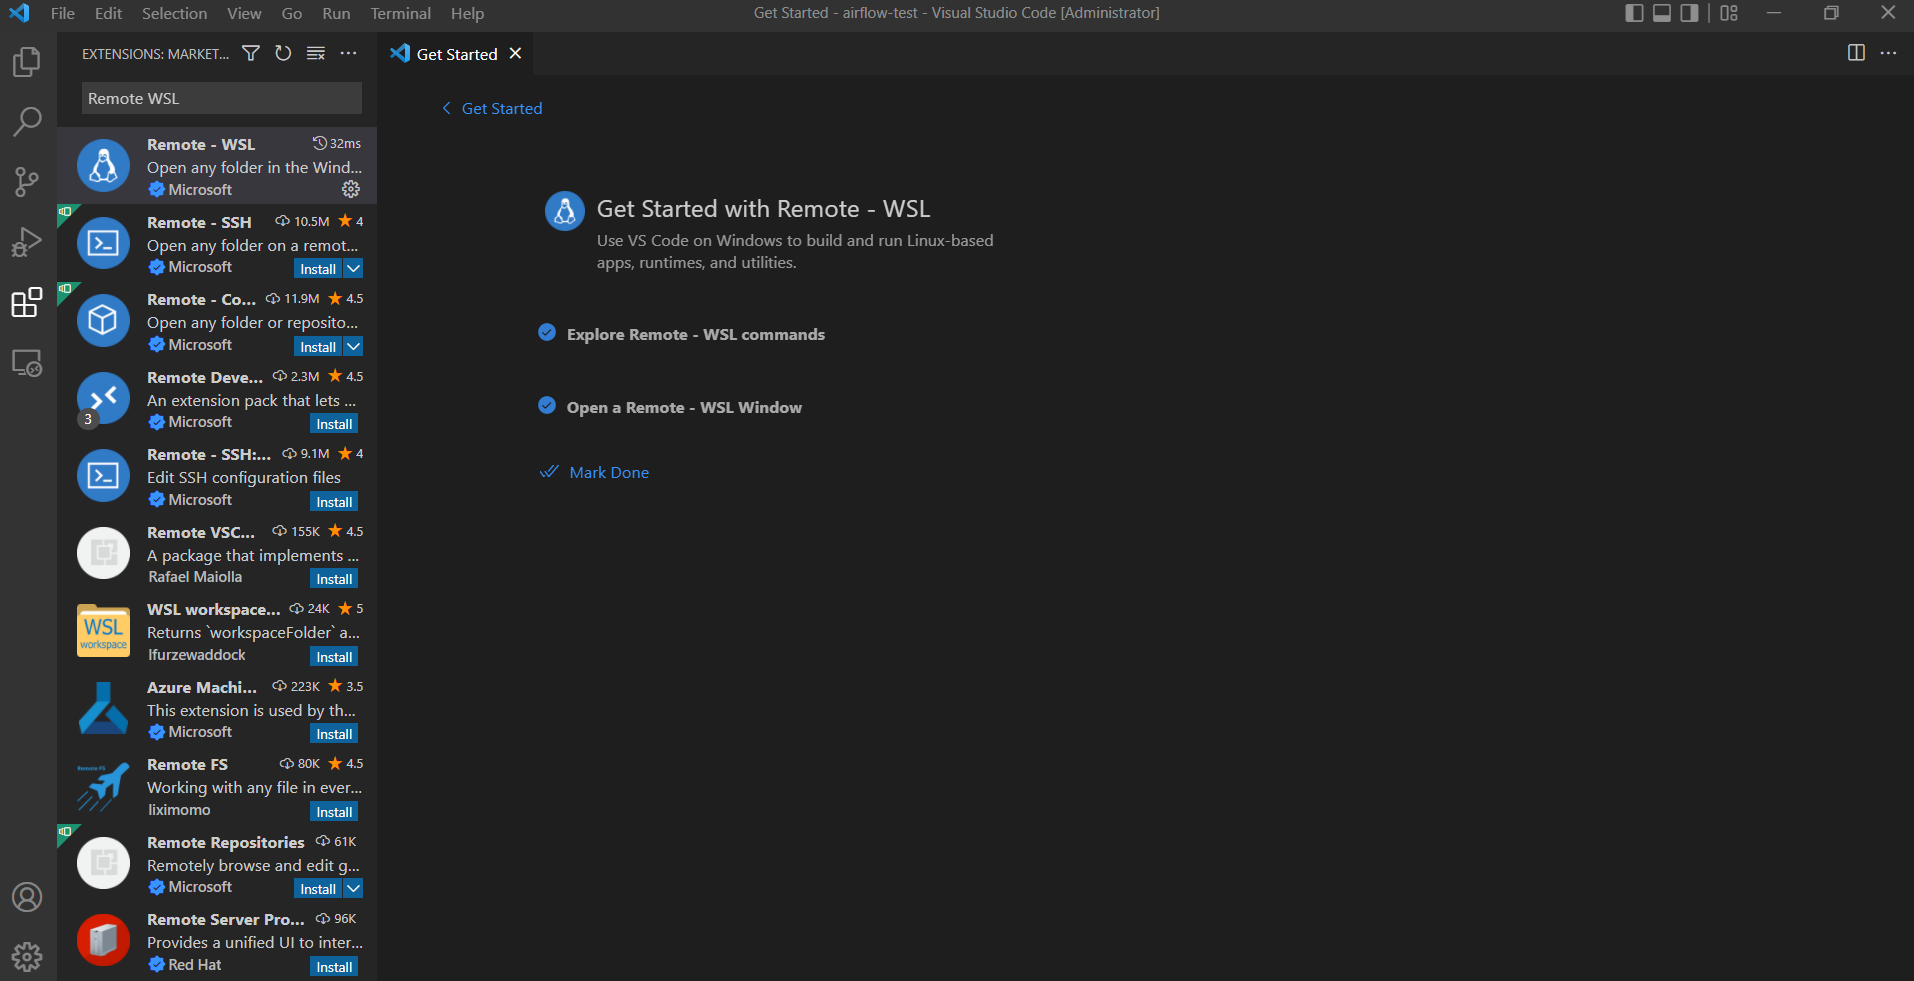Refresh the extensions marketplace list
The image size is (1914, 981).
point(284,53)
